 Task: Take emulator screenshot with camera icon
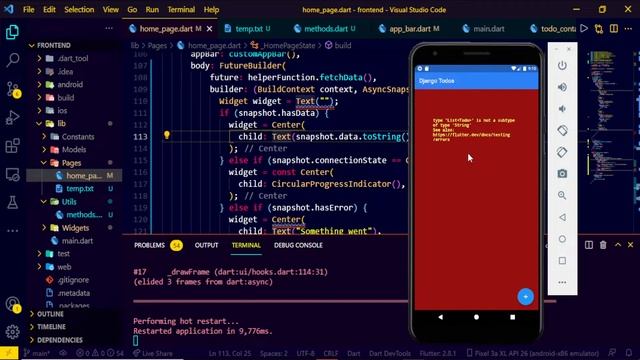tap(562, 174)
